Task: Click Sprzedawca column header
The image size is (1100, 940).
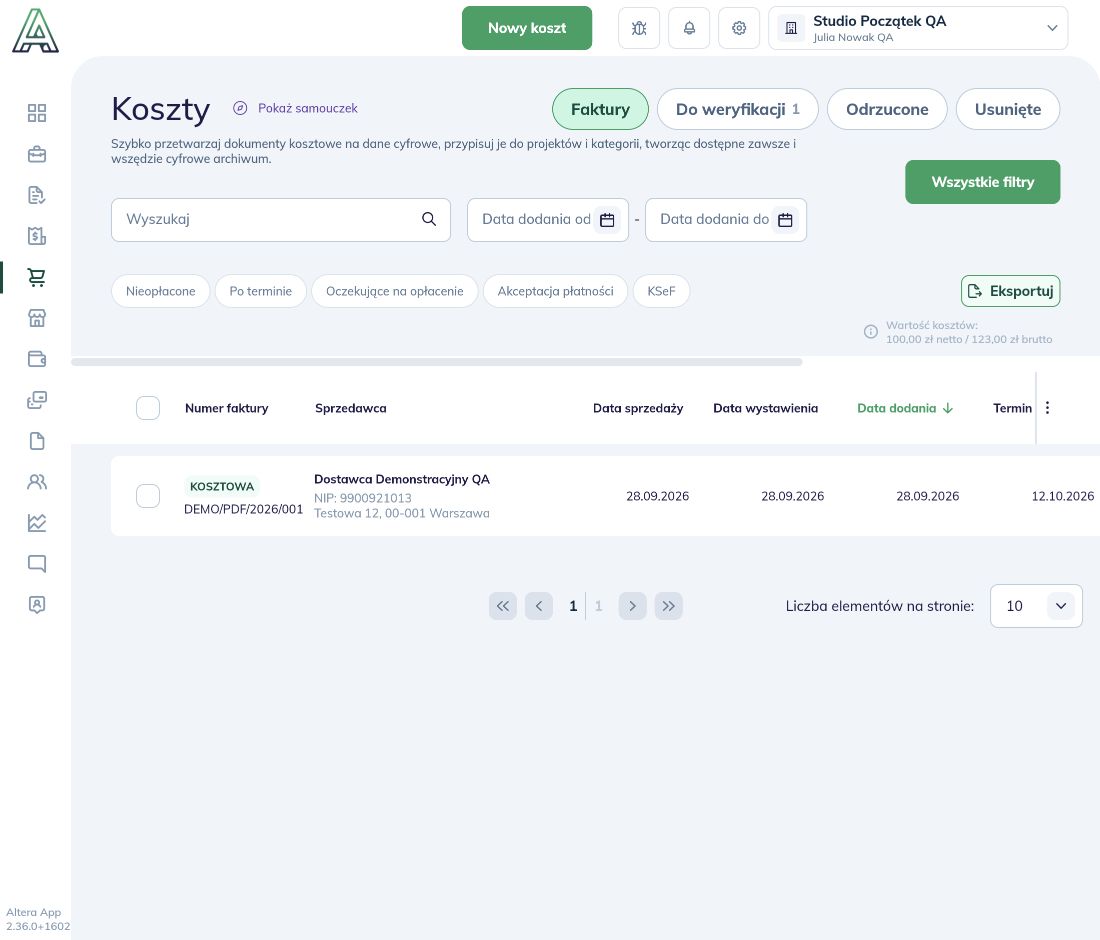Action: coord(351,408)
